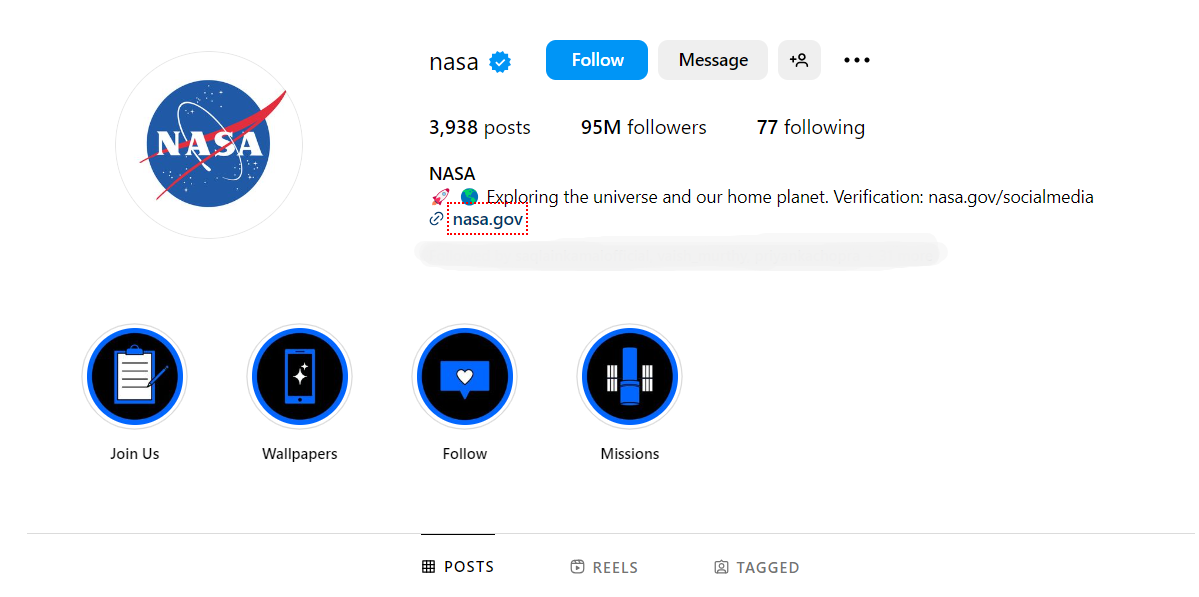Open the Follow story highlight
This screenshot has width=1199, height=597.
tap(465, 376)
